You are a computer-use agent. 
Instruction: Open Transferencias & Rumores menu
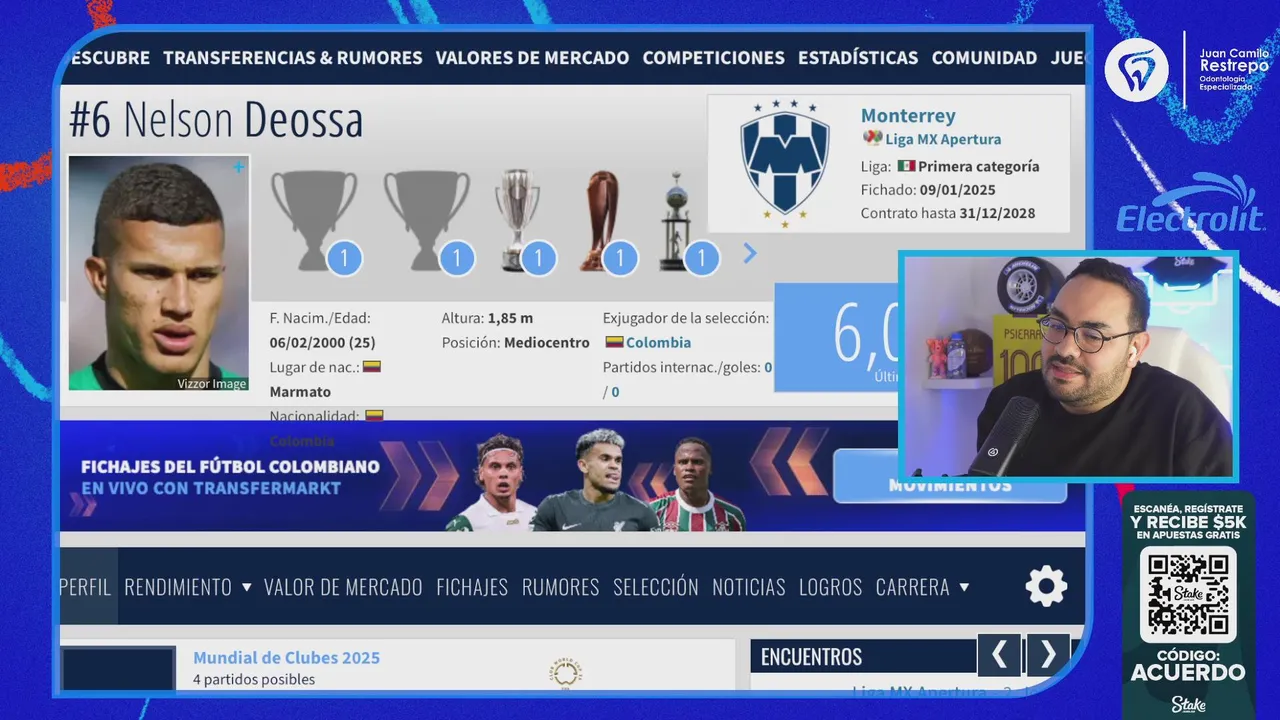pos(293,58)
